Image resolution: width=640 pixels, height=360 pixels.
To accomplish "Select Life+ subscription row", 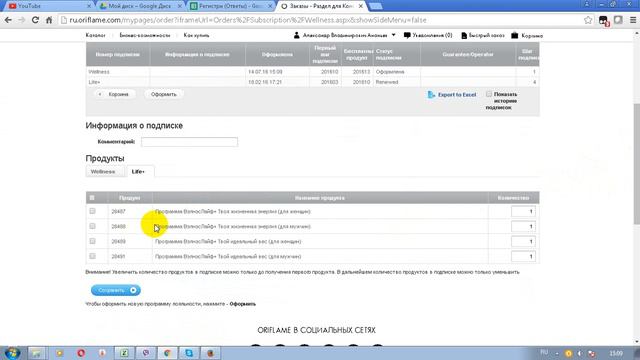I will pos(312,82).
